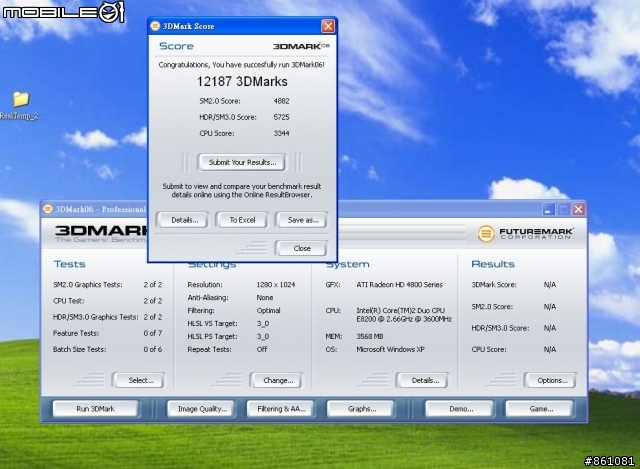The image size is (640, 469).
Task: Close the 3DMark06 Professional window
Action: click(578, 209)
